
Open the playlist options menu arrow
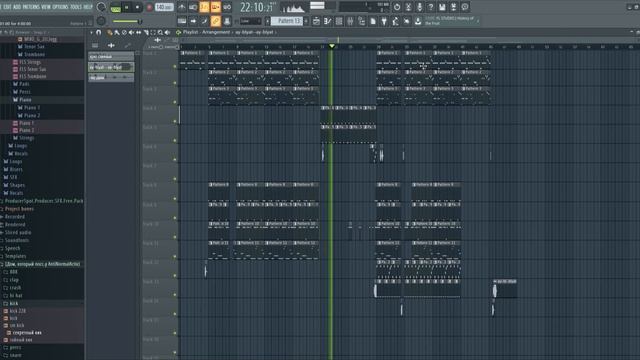(x=91, y=32)
